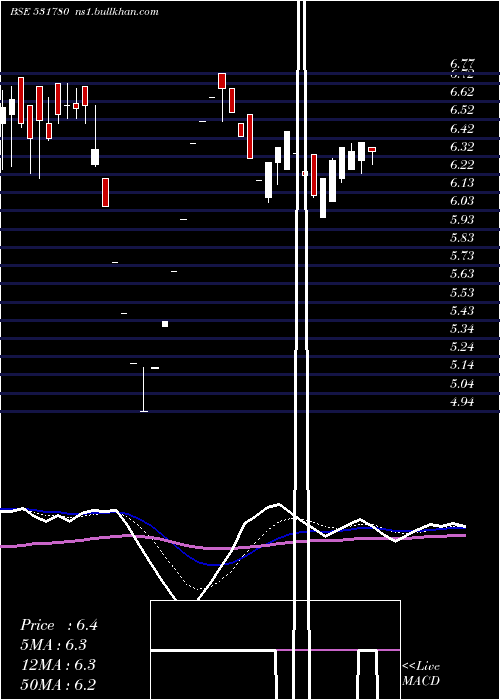This screenshot has width=500, height=700.
Task: Select the 5.53 price axis label
Action: (x=462, y=292)
